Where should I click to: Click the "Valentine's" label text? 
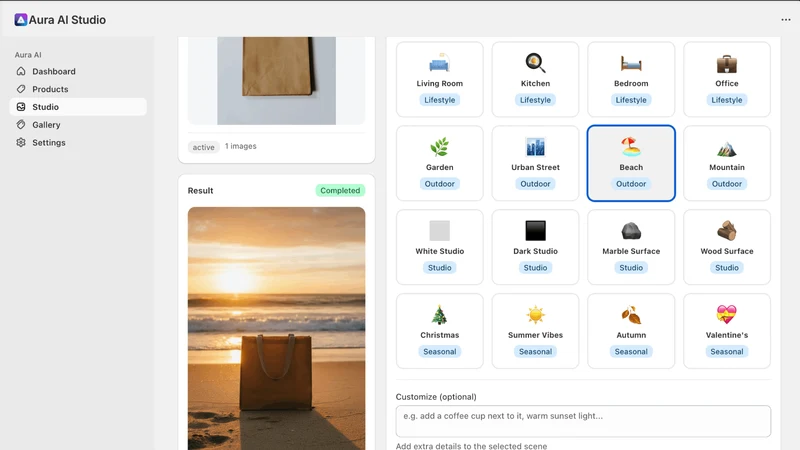point(727,335)
